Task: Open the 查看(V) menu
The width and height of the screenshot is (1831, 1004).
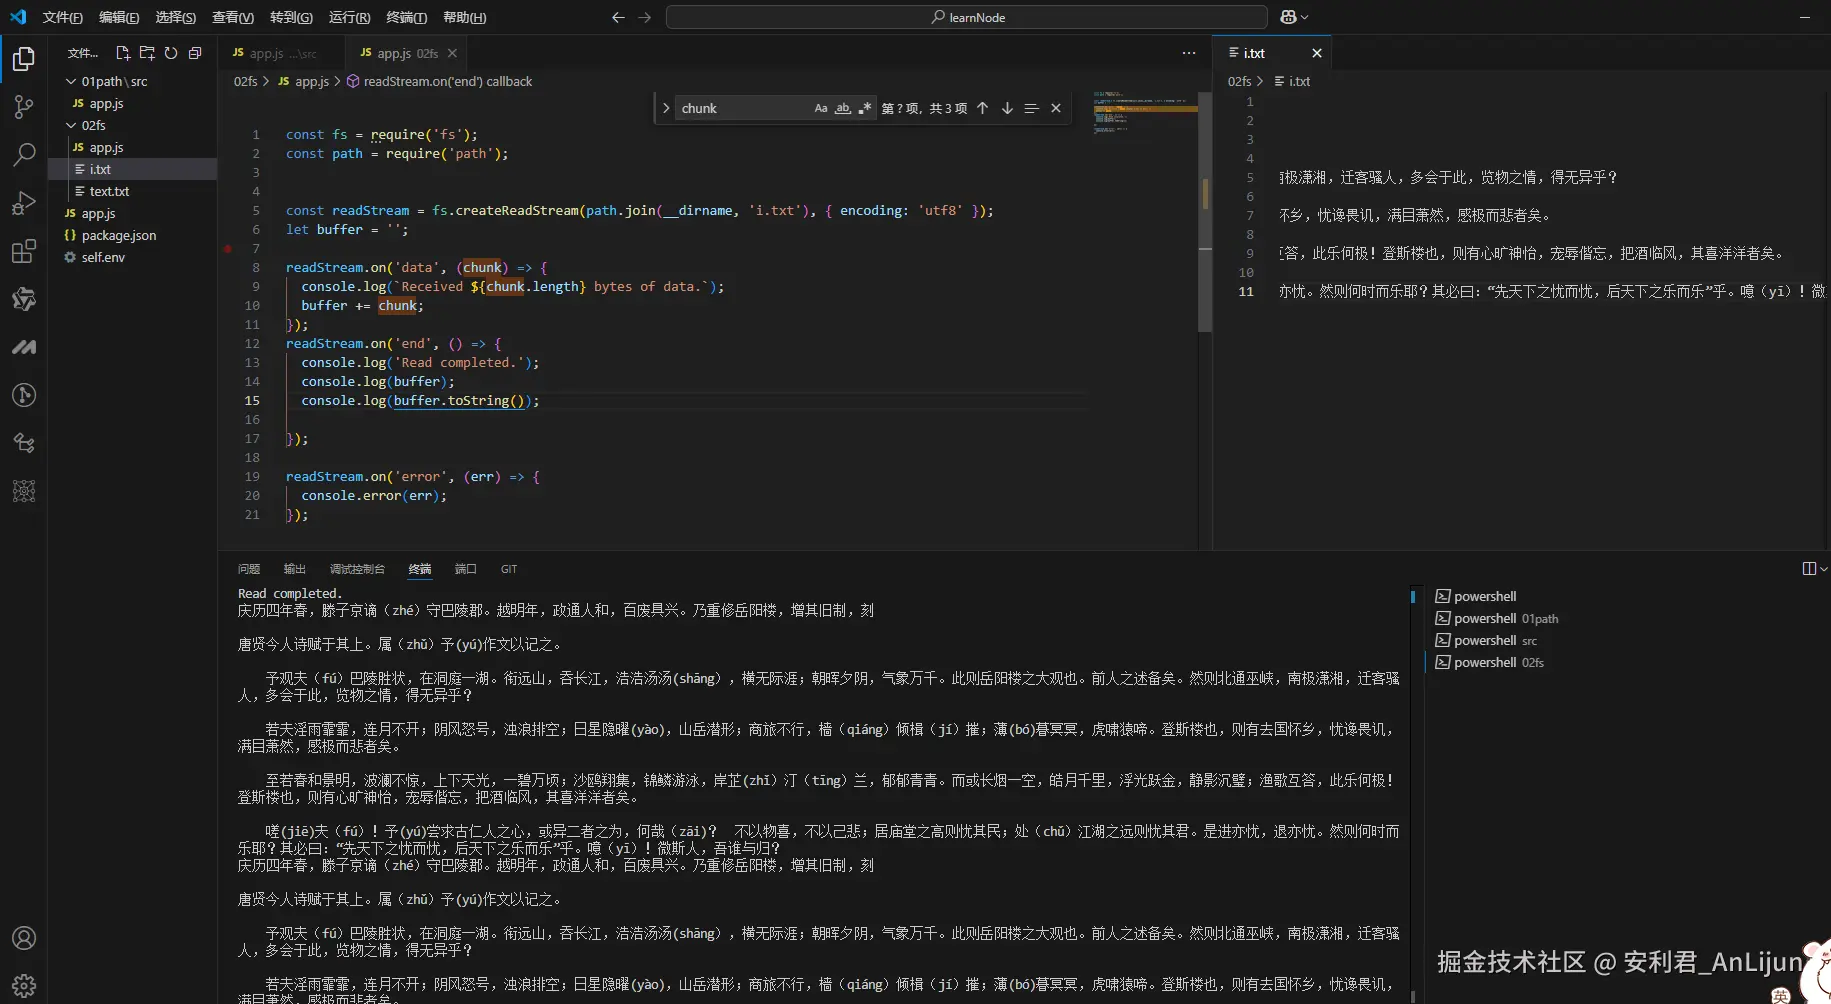Action: click(x=233, y=17)
